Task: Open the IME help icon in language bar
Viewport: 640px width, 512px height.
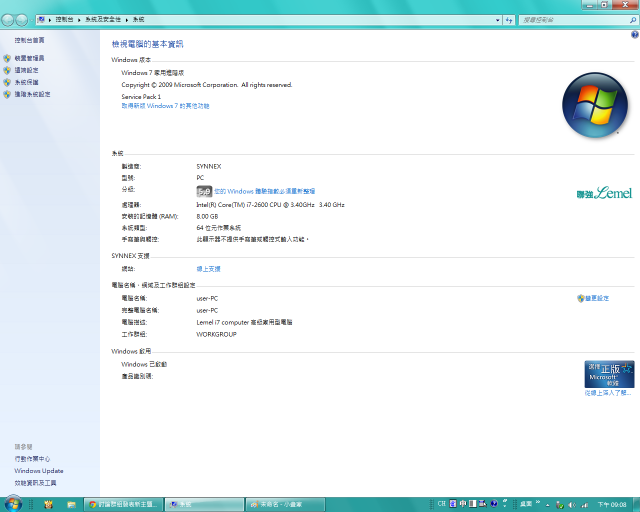Action: (494, 504)
